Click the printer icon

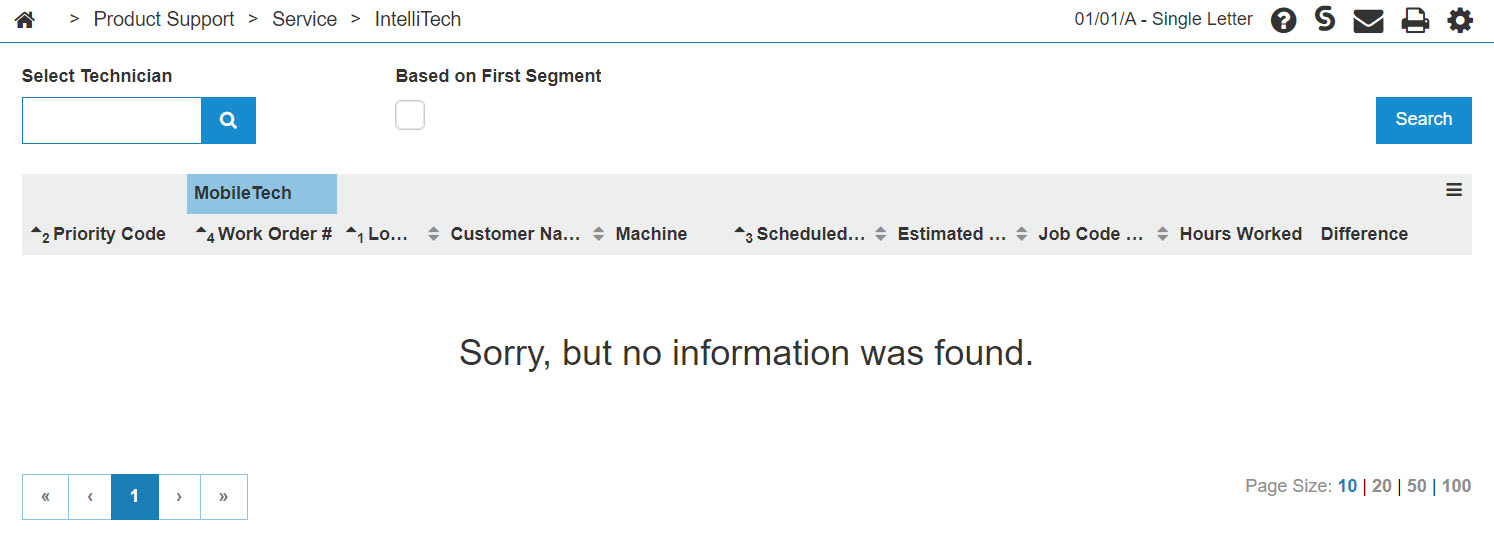[x=1415, y=20]
